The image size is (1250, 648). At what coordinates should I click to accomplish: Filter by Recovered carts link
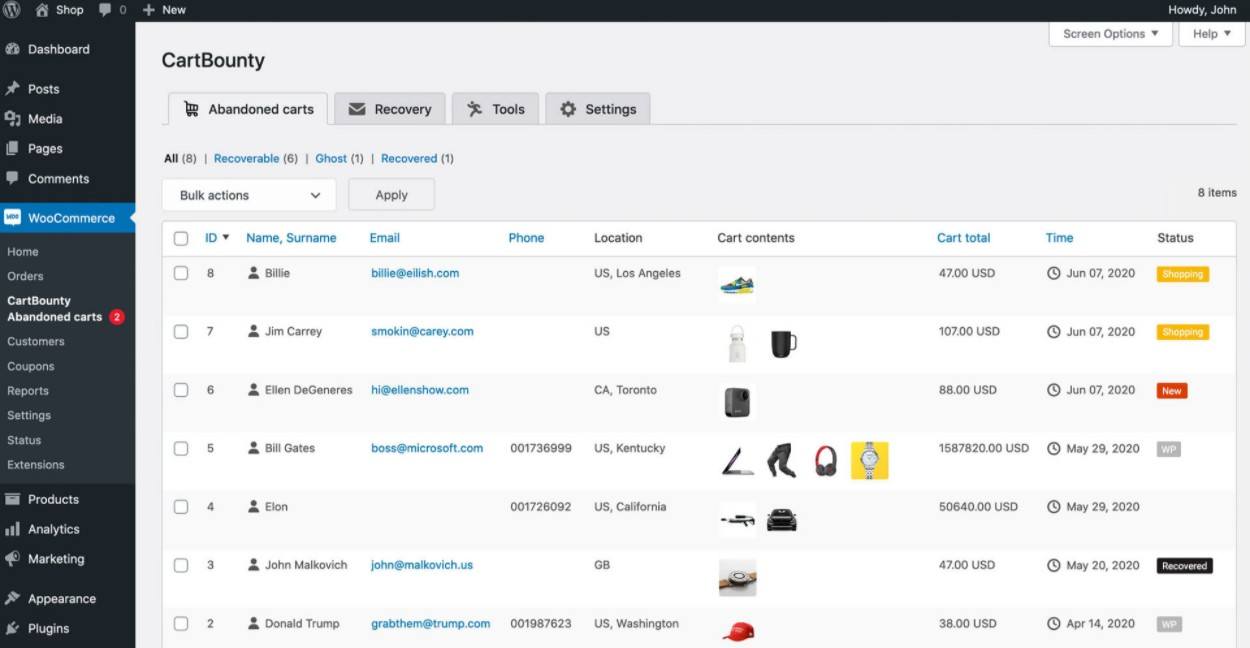pos(409,158)
